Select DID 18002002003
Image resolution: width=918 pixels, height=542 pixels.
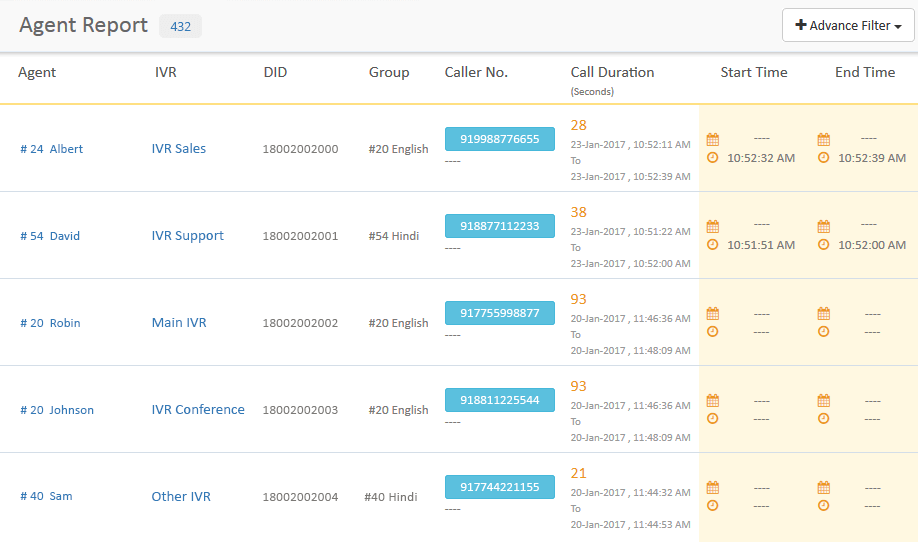pos(300,410)
